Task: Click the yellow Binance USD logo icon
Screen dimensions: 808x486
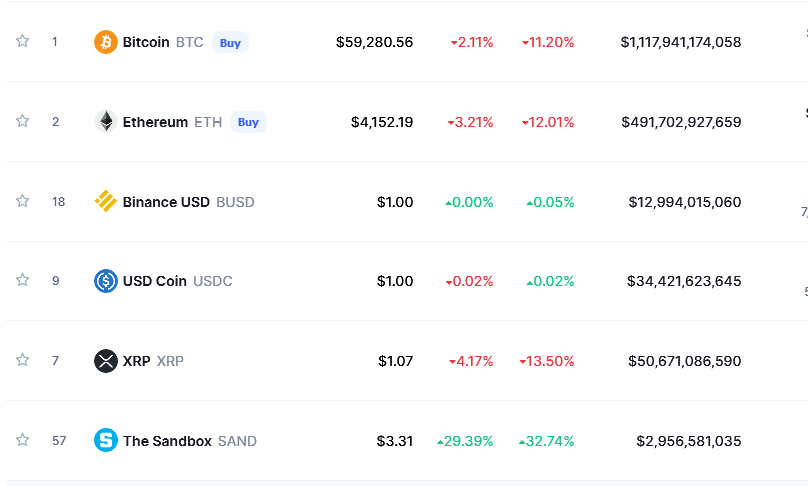Action: (106, 202)
